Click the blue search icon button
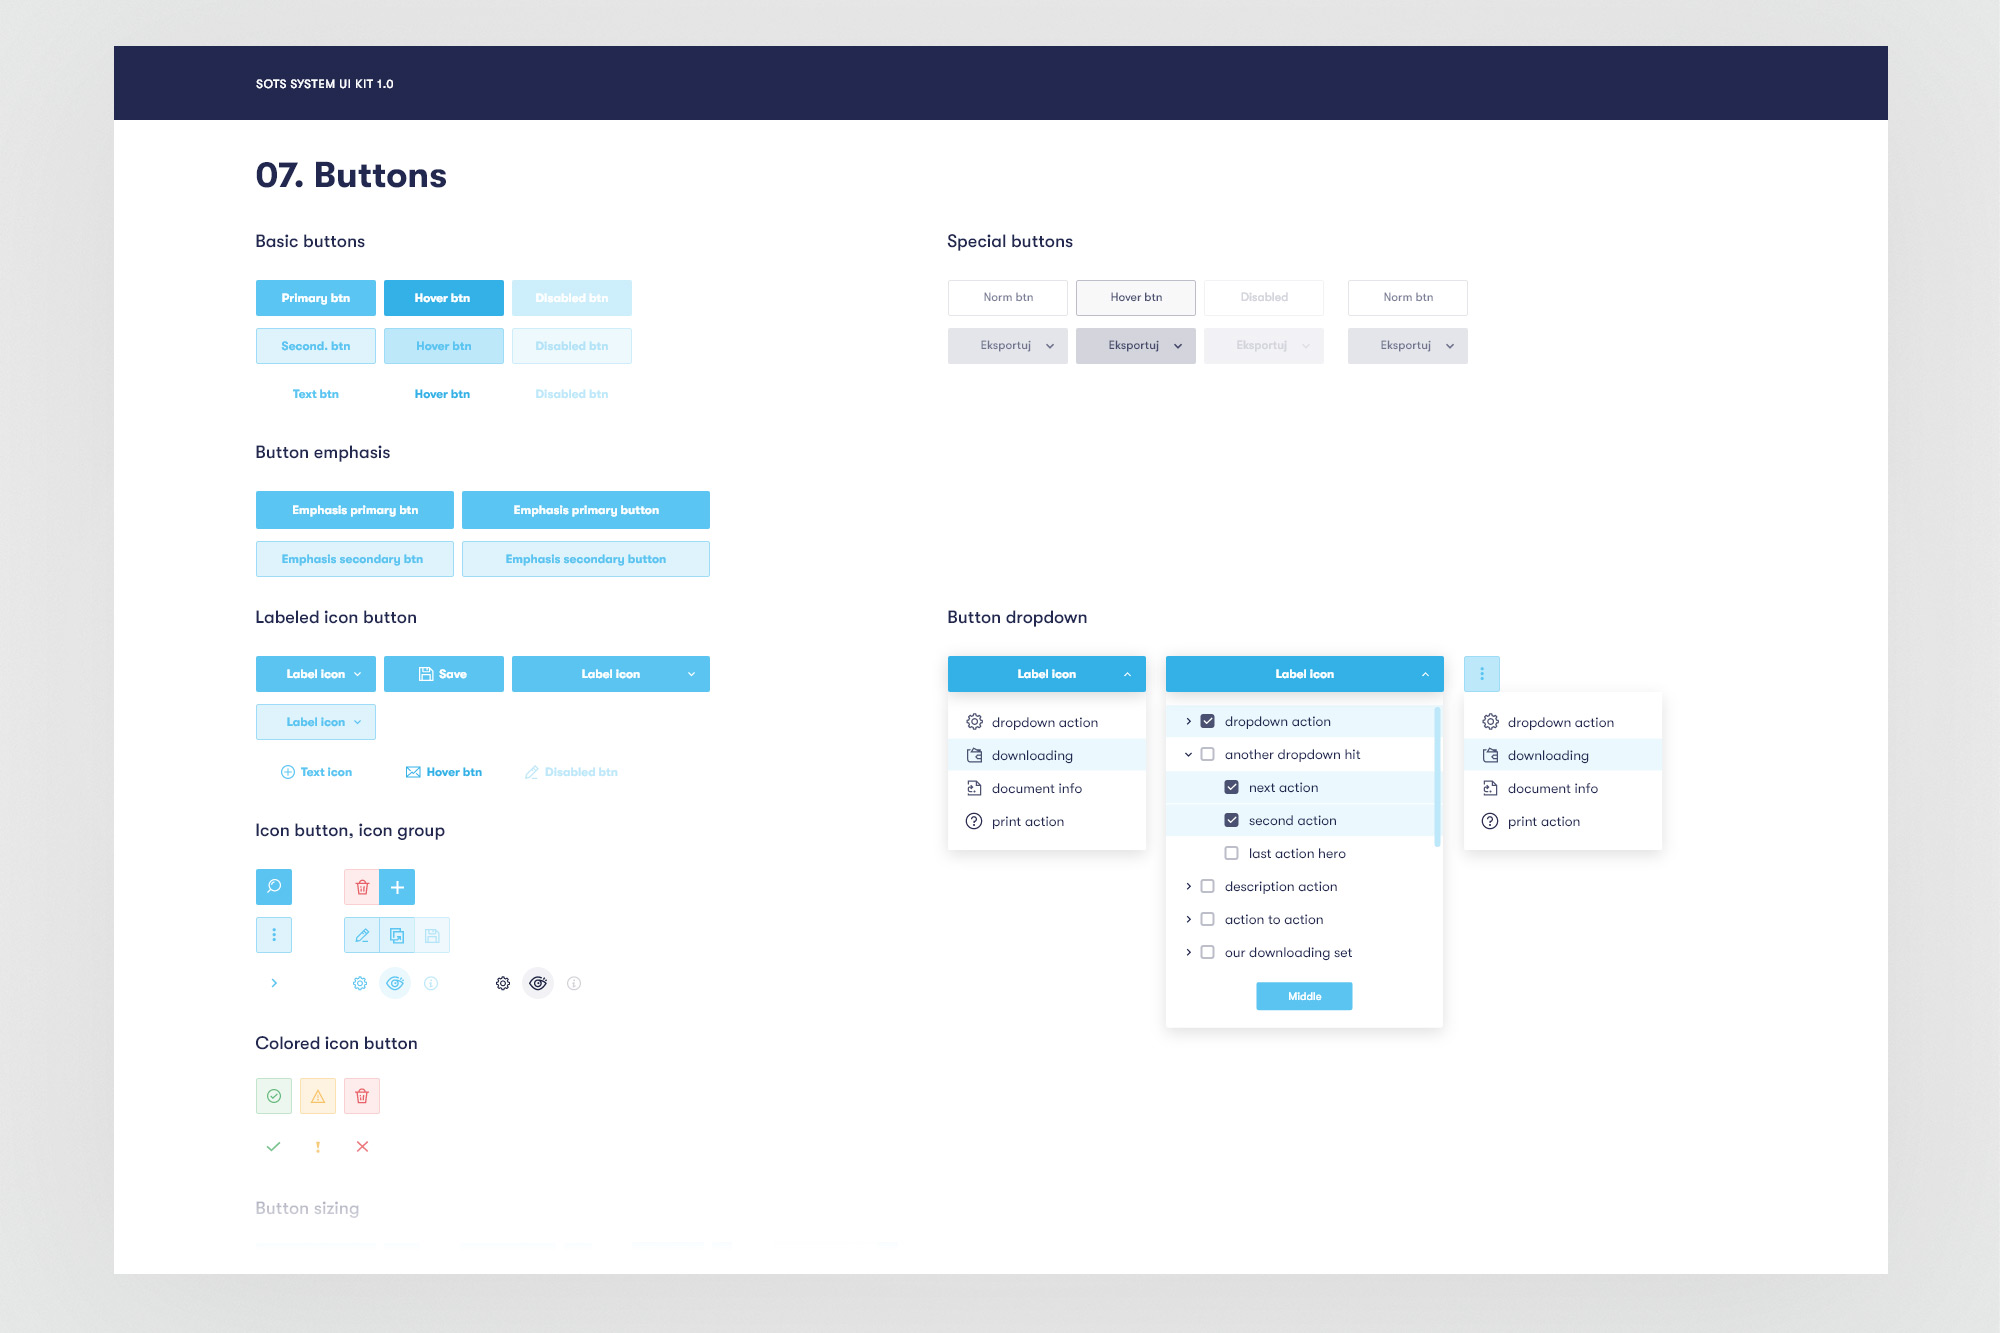Viewport: 2000px width, 1333px height. click(274, 887)
